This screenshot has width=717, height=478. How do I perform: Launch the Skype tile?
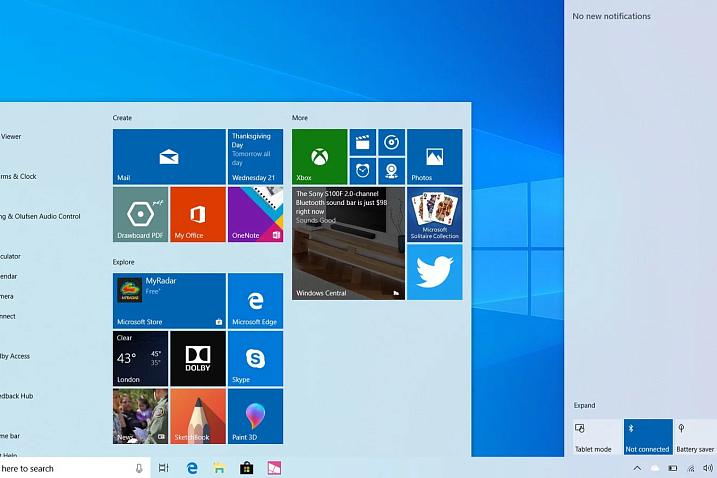click(x=256, y=359)
